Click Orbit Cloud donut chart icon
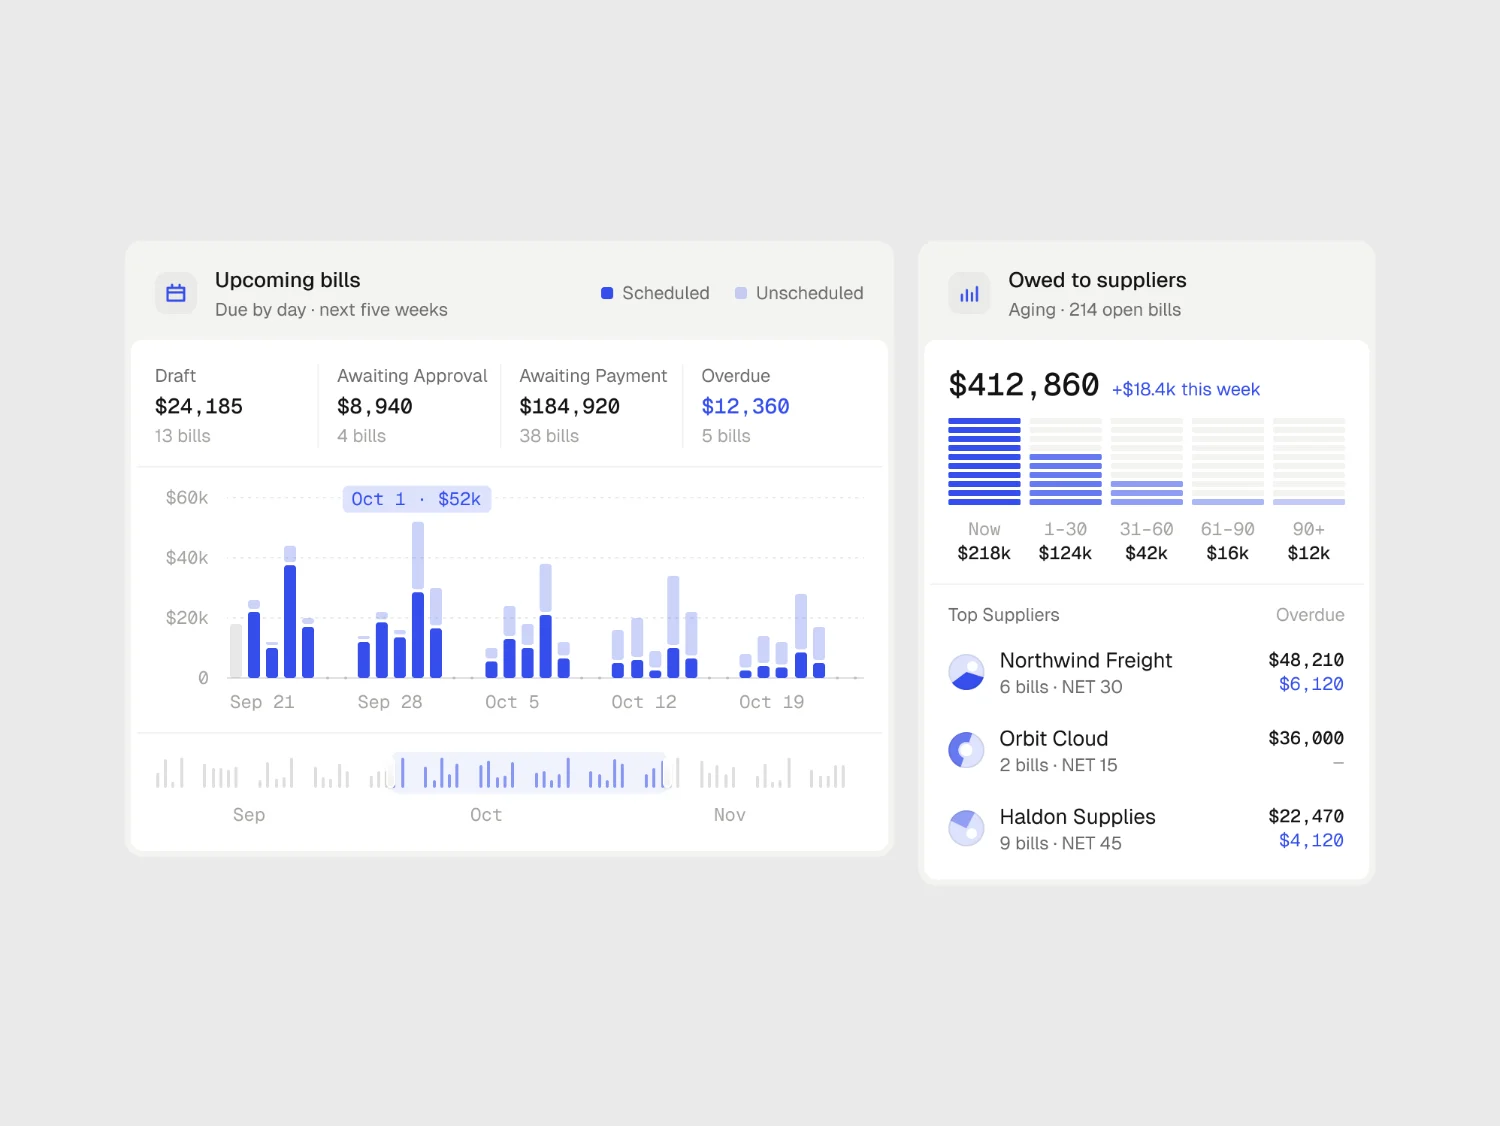Screen dimensions: 1500x1126 coord(966,750)
